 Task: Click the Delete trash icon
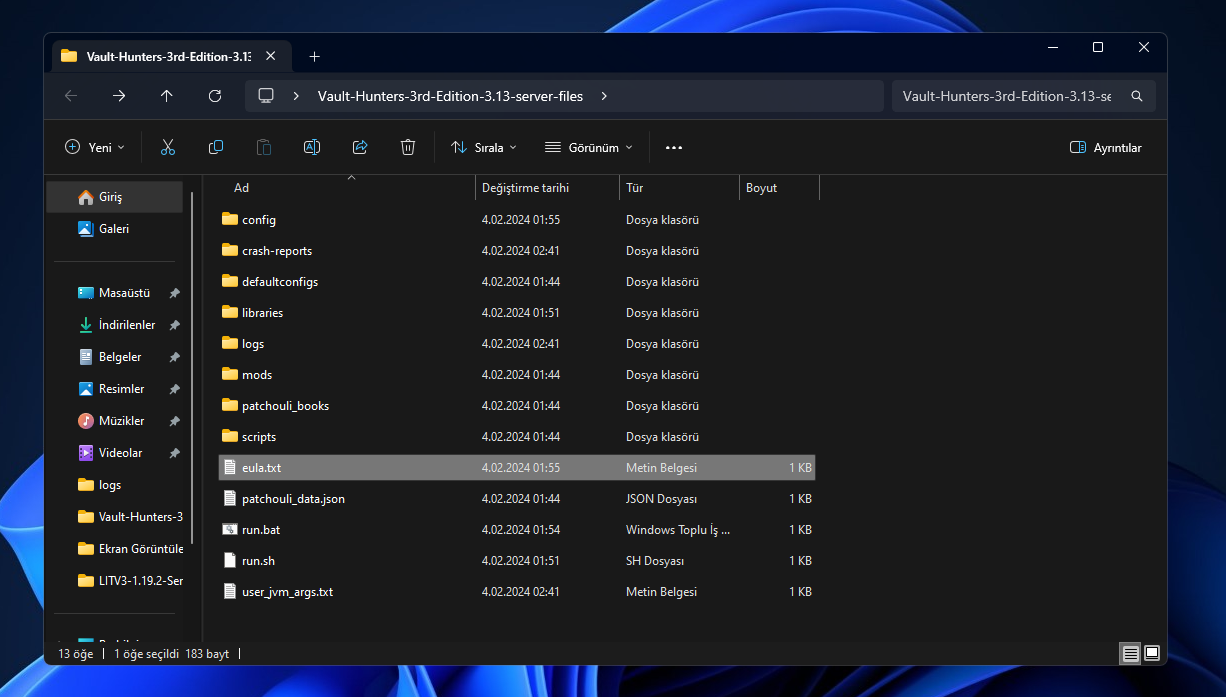point(408,147)
